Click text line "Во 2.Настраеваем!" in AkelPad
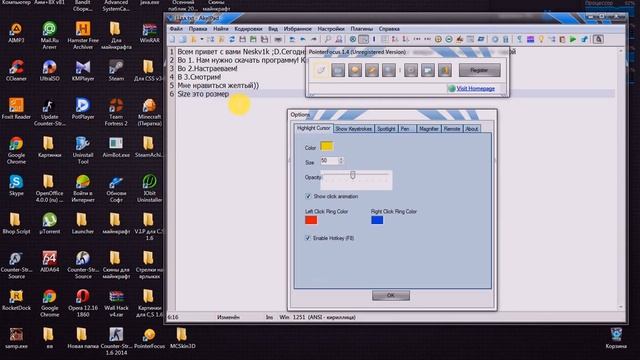This screenshot has height=360, width=640. tap(207, 69)
